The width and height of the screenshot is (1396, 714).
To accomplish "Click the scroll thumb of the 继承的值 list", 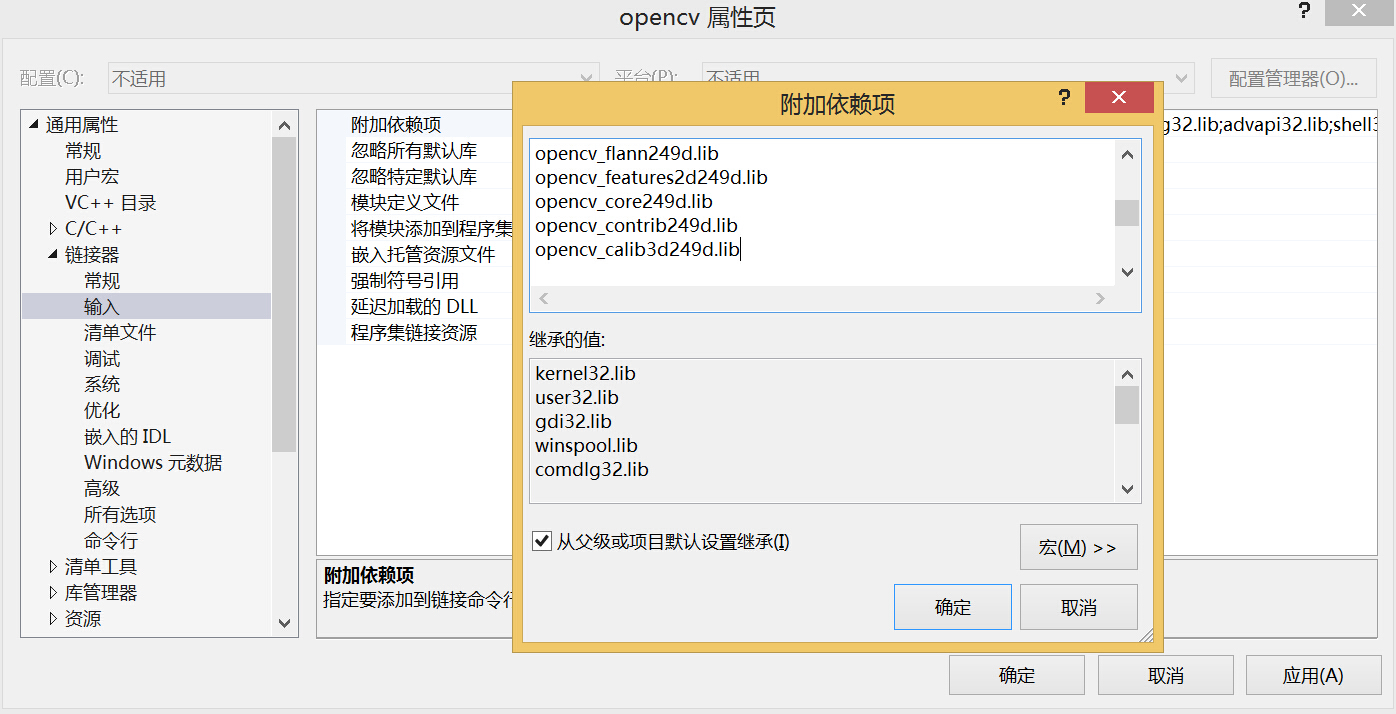I will coord(1127,405).
